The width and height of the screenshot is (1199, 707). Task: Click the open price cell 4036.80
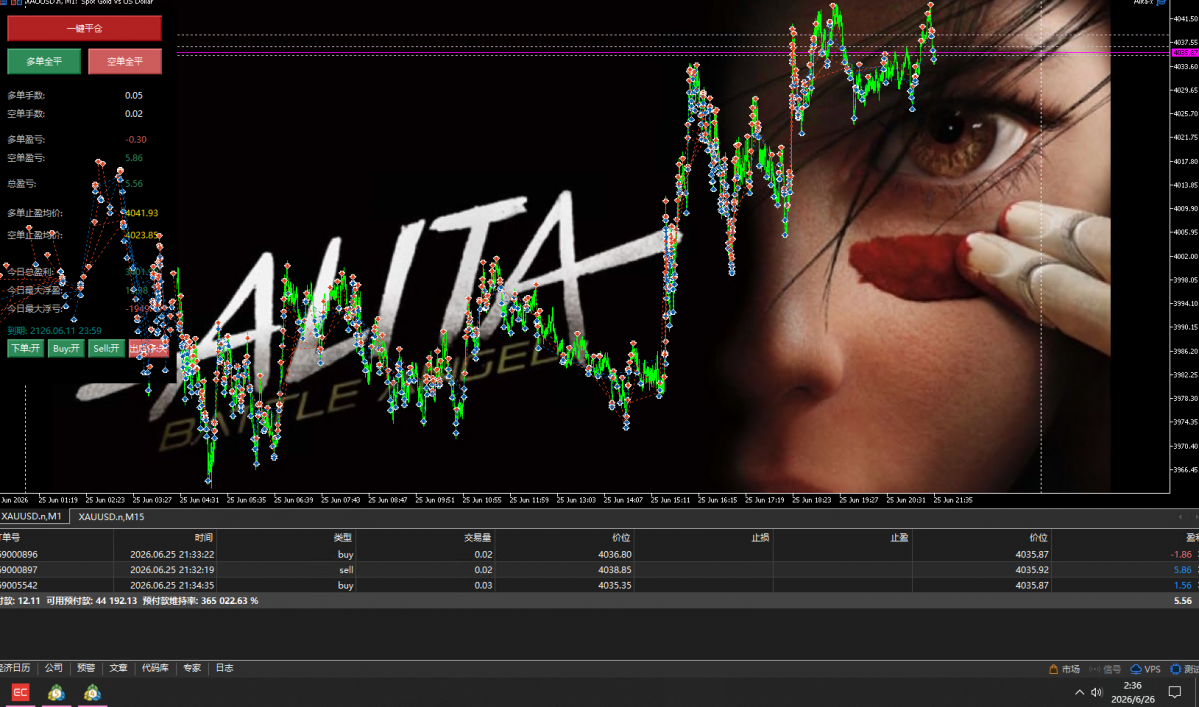click(x=616, y=554)
